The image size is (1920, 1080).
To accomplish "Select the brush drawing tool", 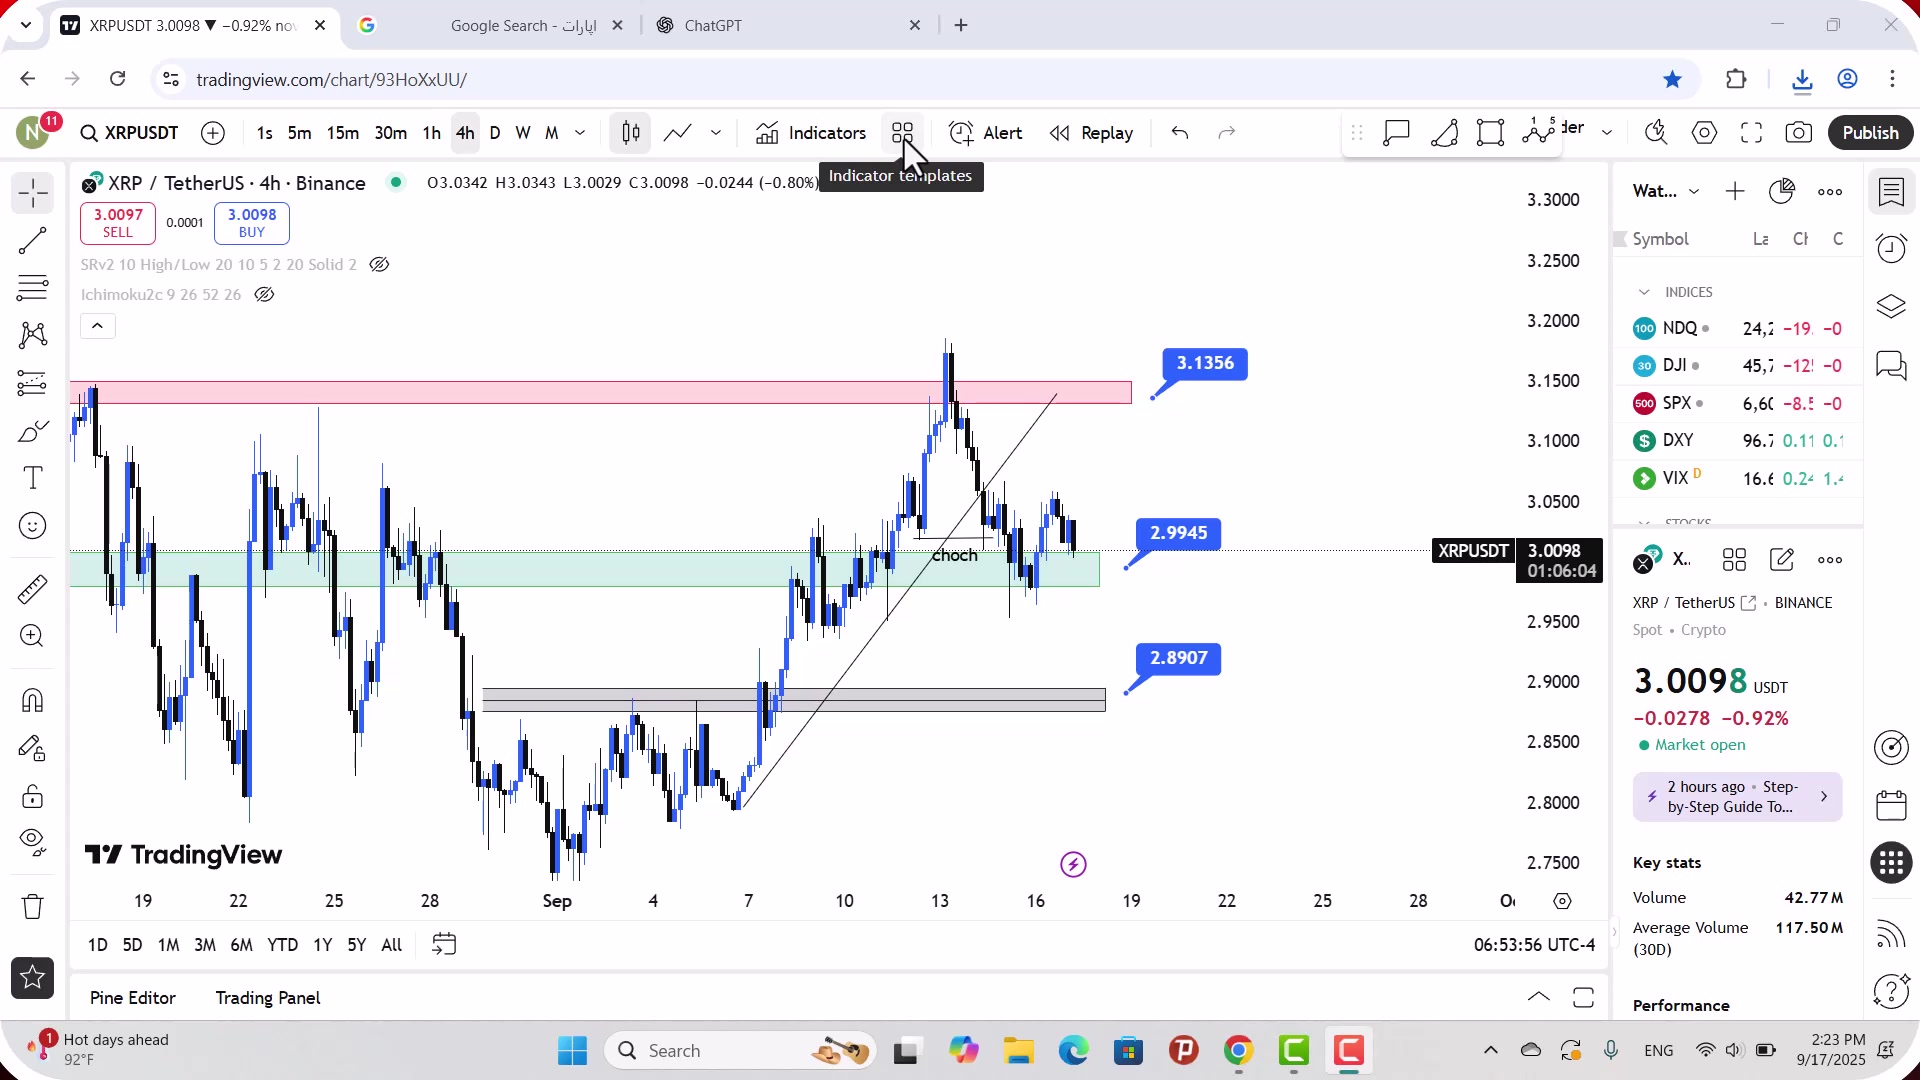I will coord(32,431).
